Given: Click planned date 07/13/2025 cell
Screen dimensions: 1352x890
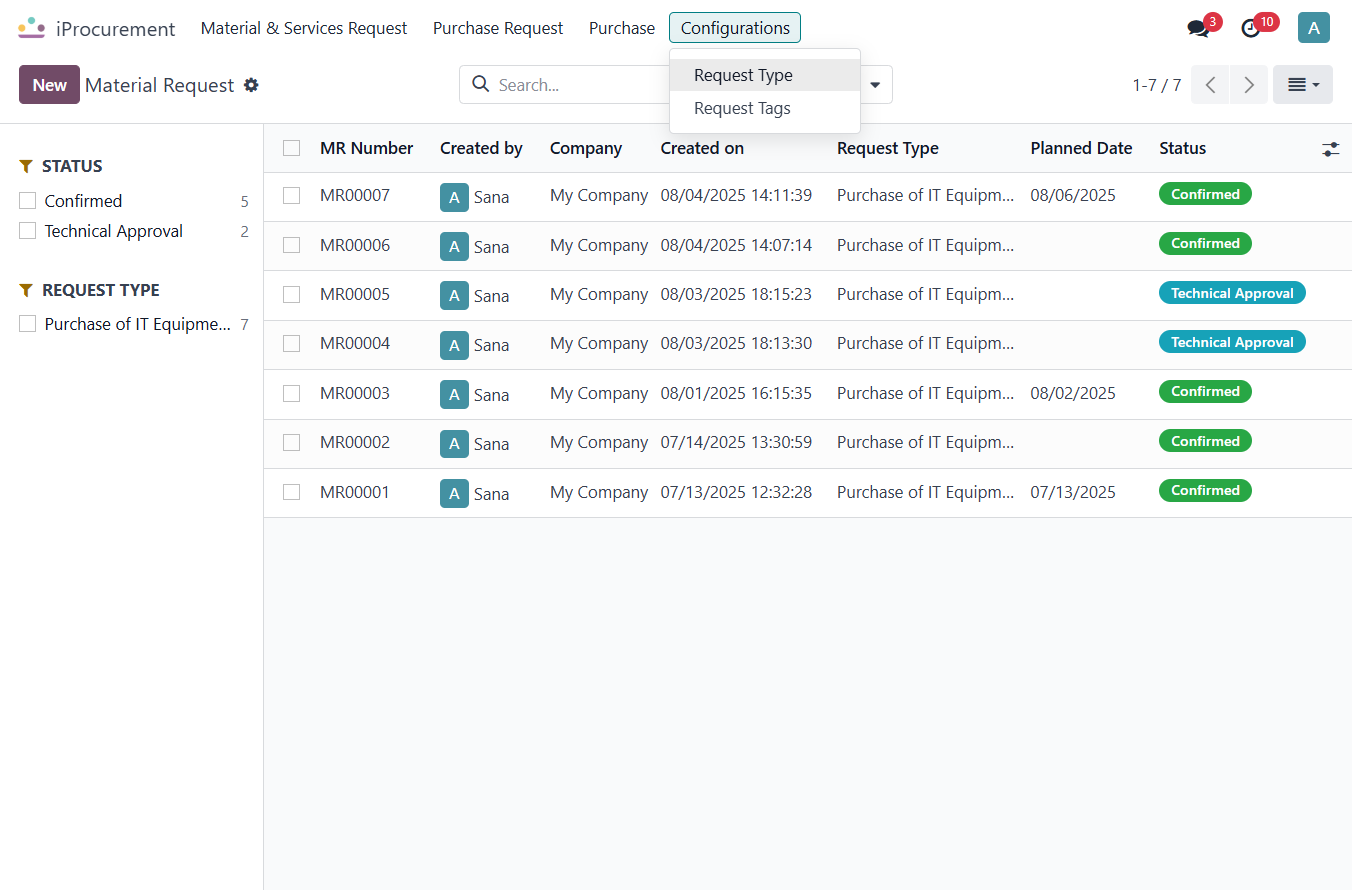Looking at the screenshot, I should click(x=1073, y=492).
